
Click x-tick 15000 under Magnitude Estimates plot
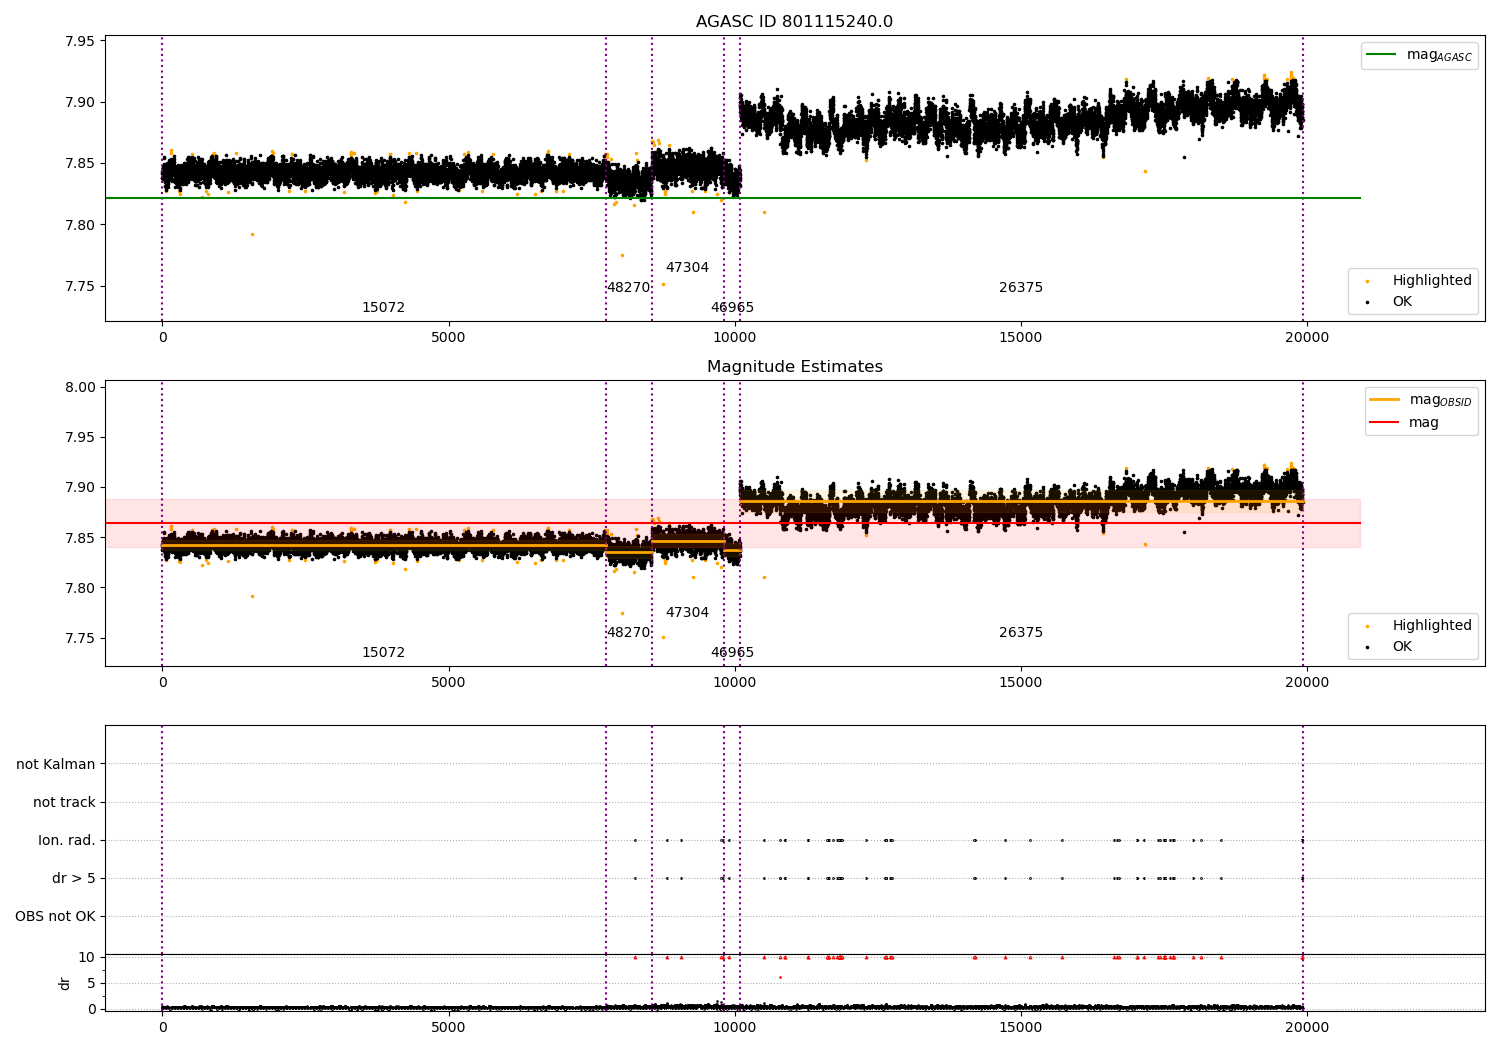1021,683
